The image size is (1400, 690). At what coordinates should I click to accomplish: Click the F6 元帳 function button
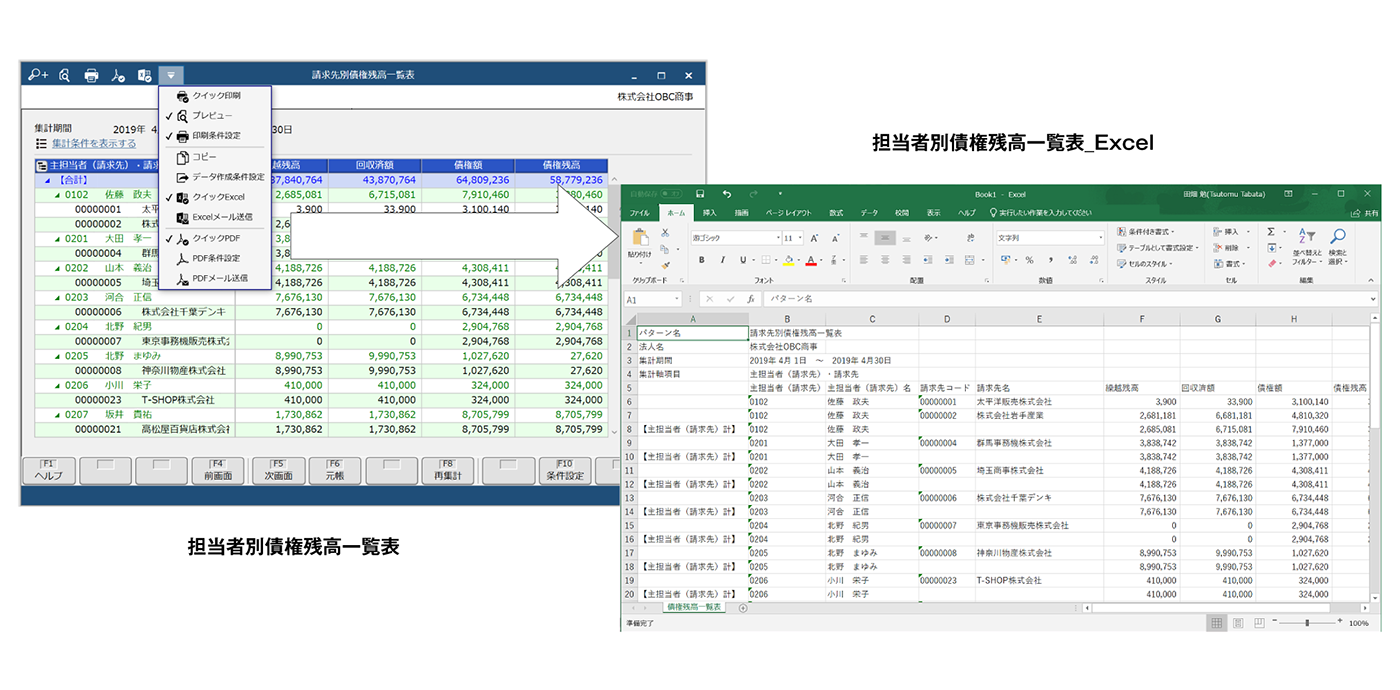tap(335, 470)
